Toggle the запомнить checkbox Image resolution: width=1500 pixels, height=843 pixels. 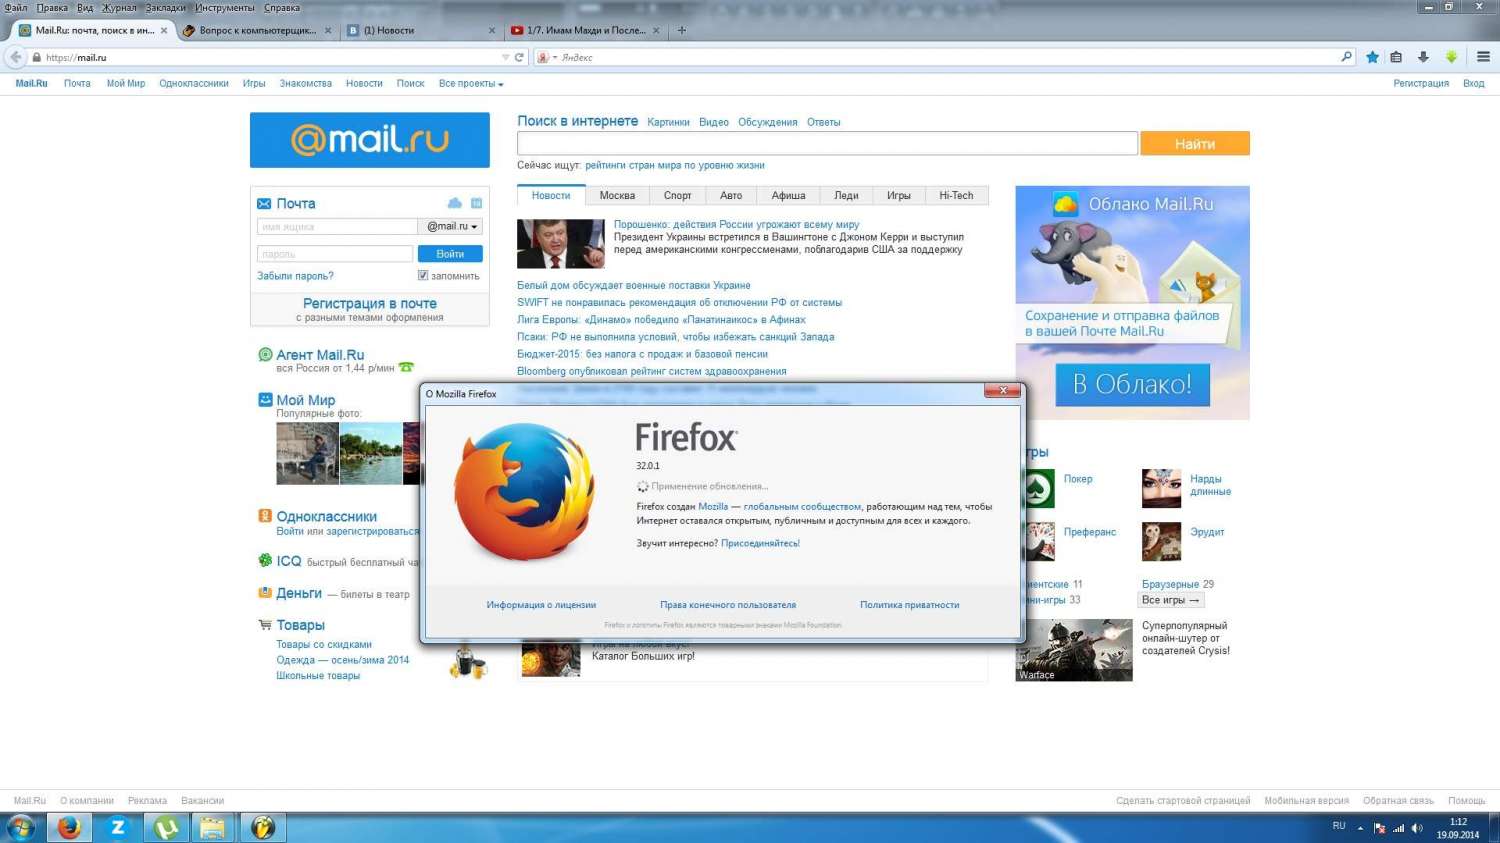423,275
